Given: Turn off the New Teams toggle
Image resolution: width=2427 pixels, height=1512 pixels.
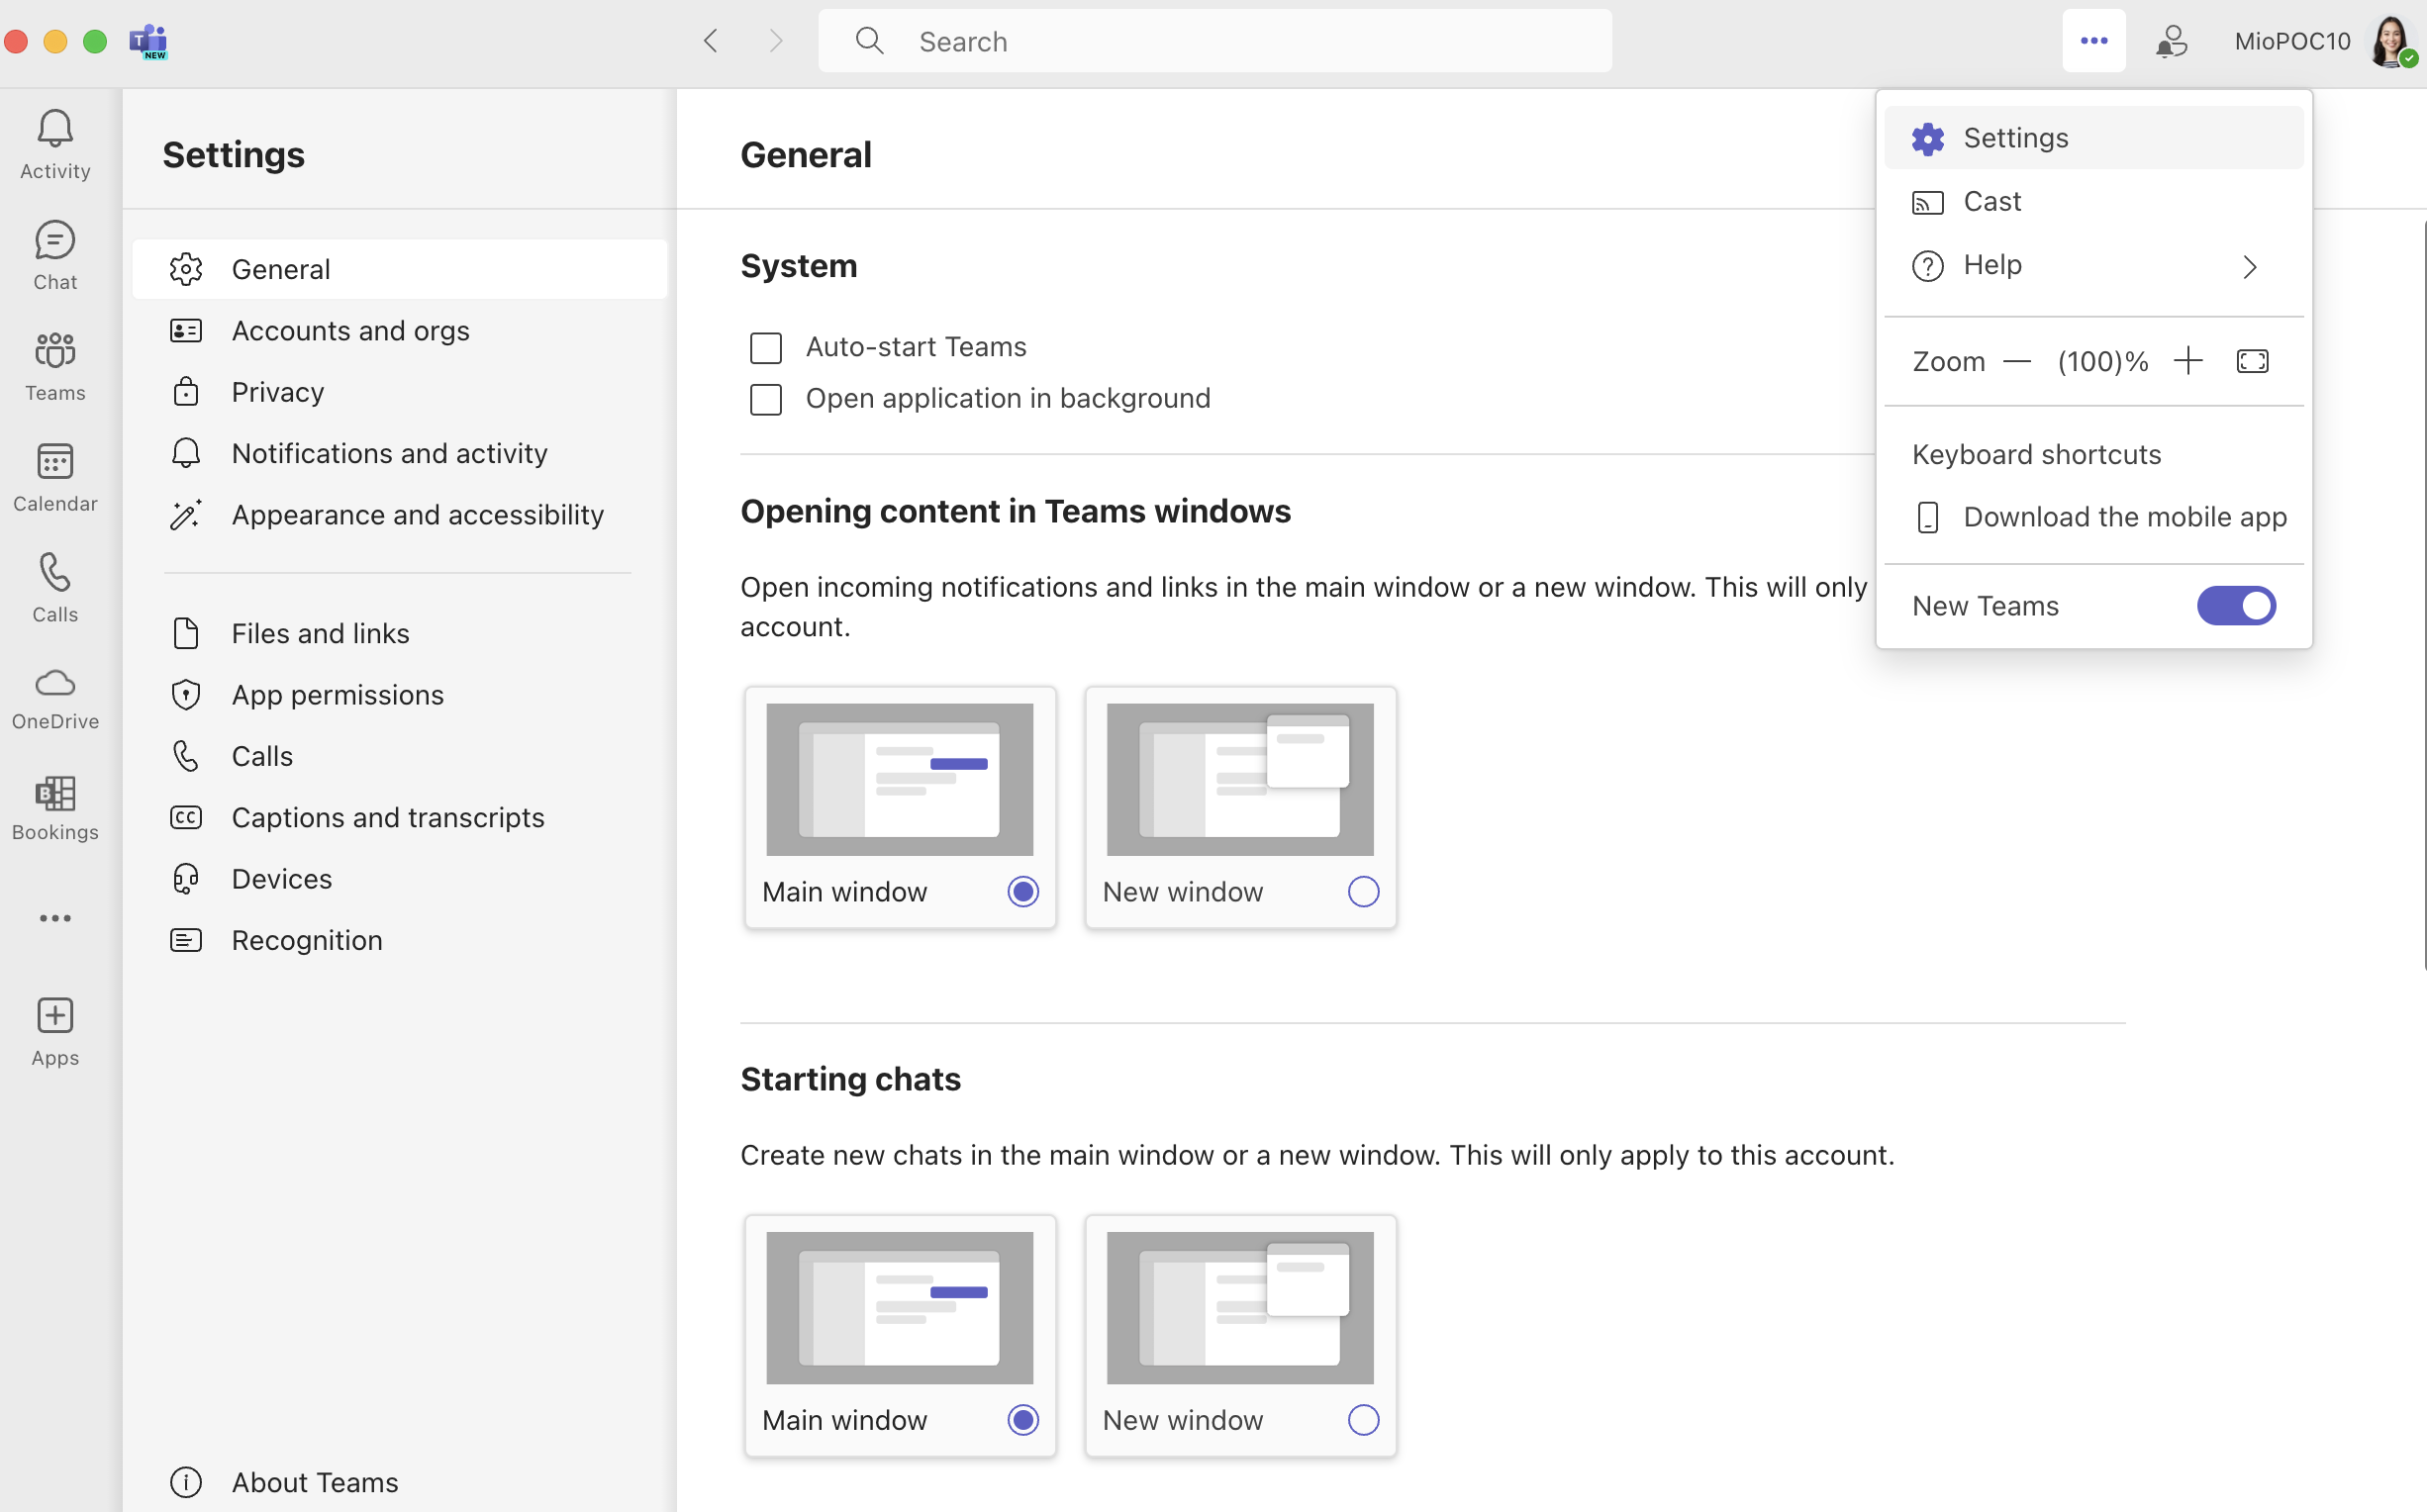Looking at the screenshot, I should [x=2236, y=605].
